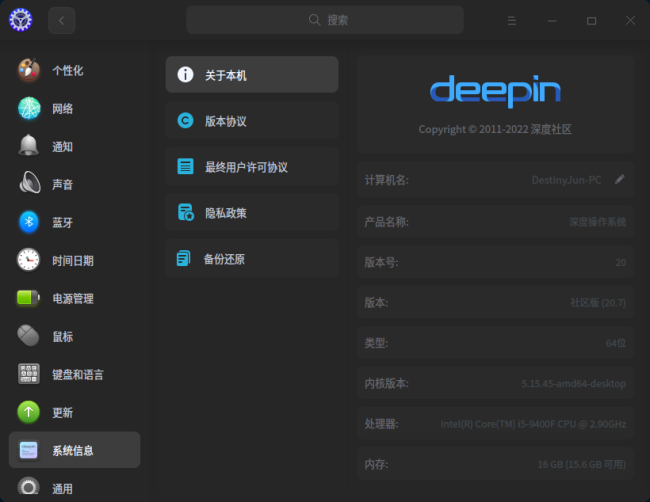Click the 关于本机 info icon

pyautogui.click(x=185, y=75)
